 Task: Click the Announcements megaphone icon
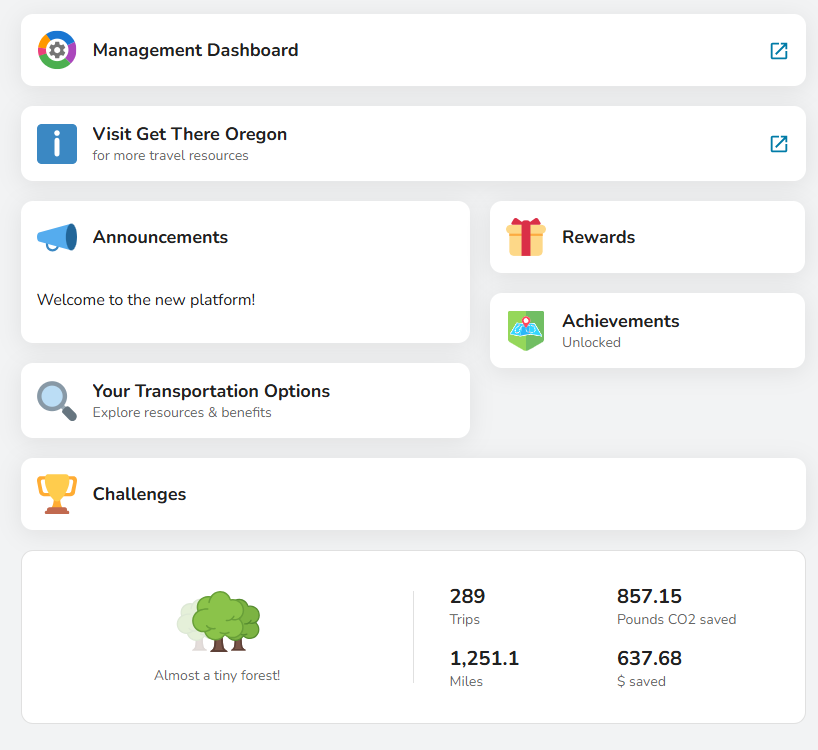(x=57, y=237)
